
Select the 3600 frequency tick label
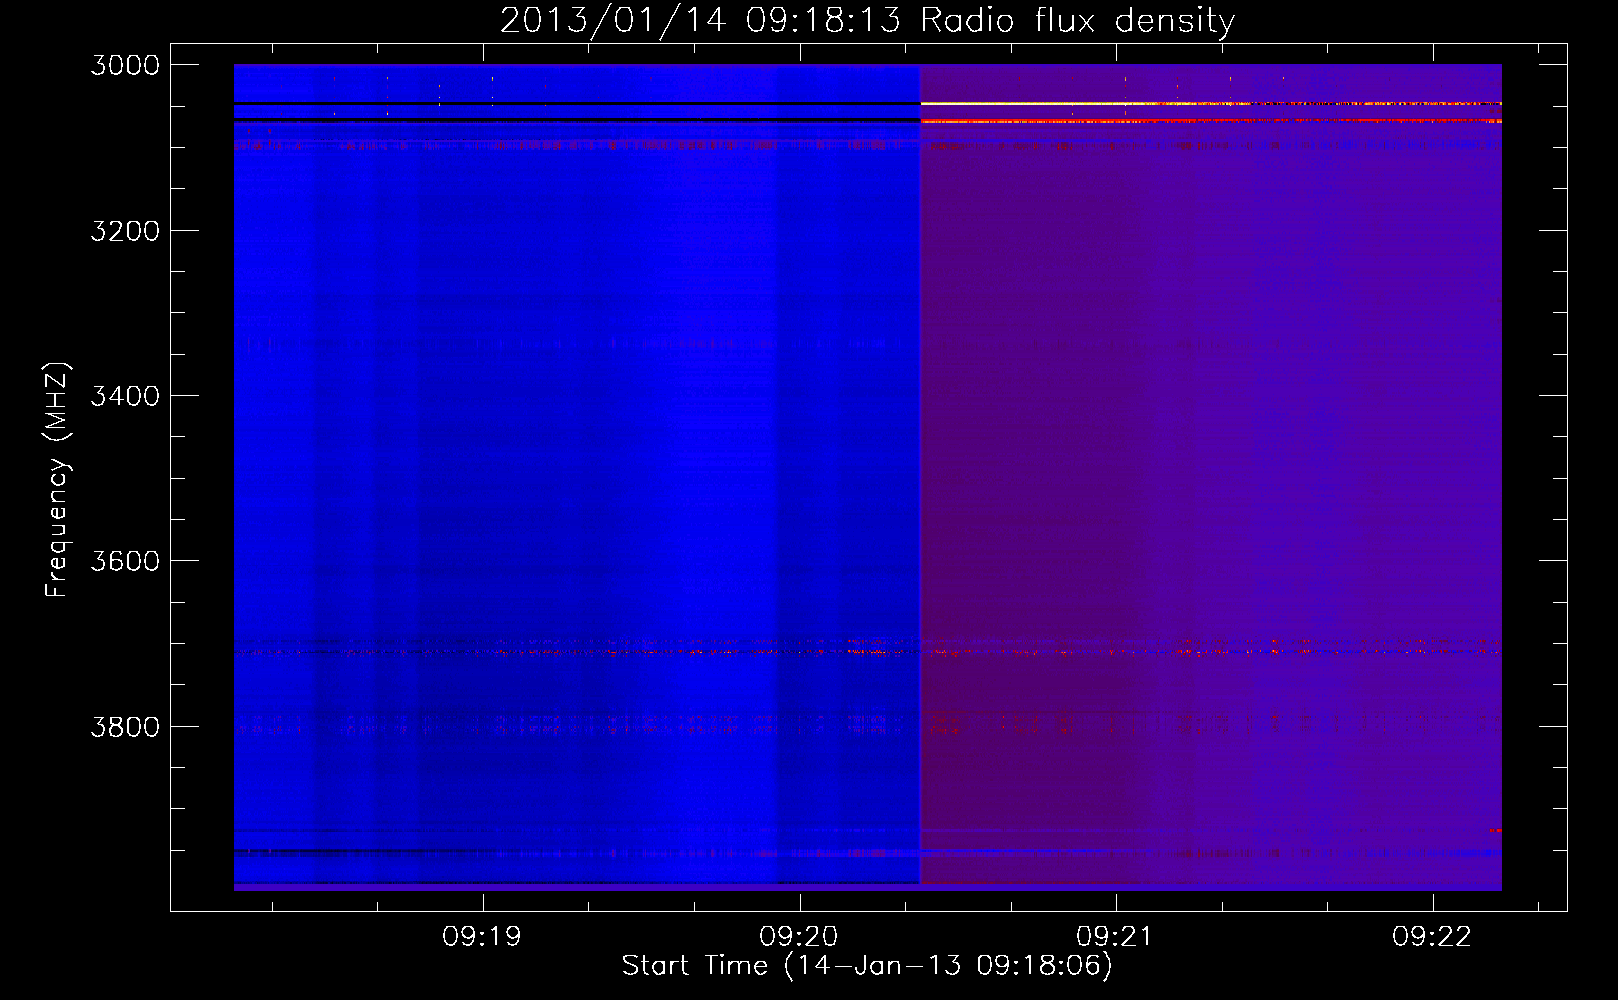[125, 561]
